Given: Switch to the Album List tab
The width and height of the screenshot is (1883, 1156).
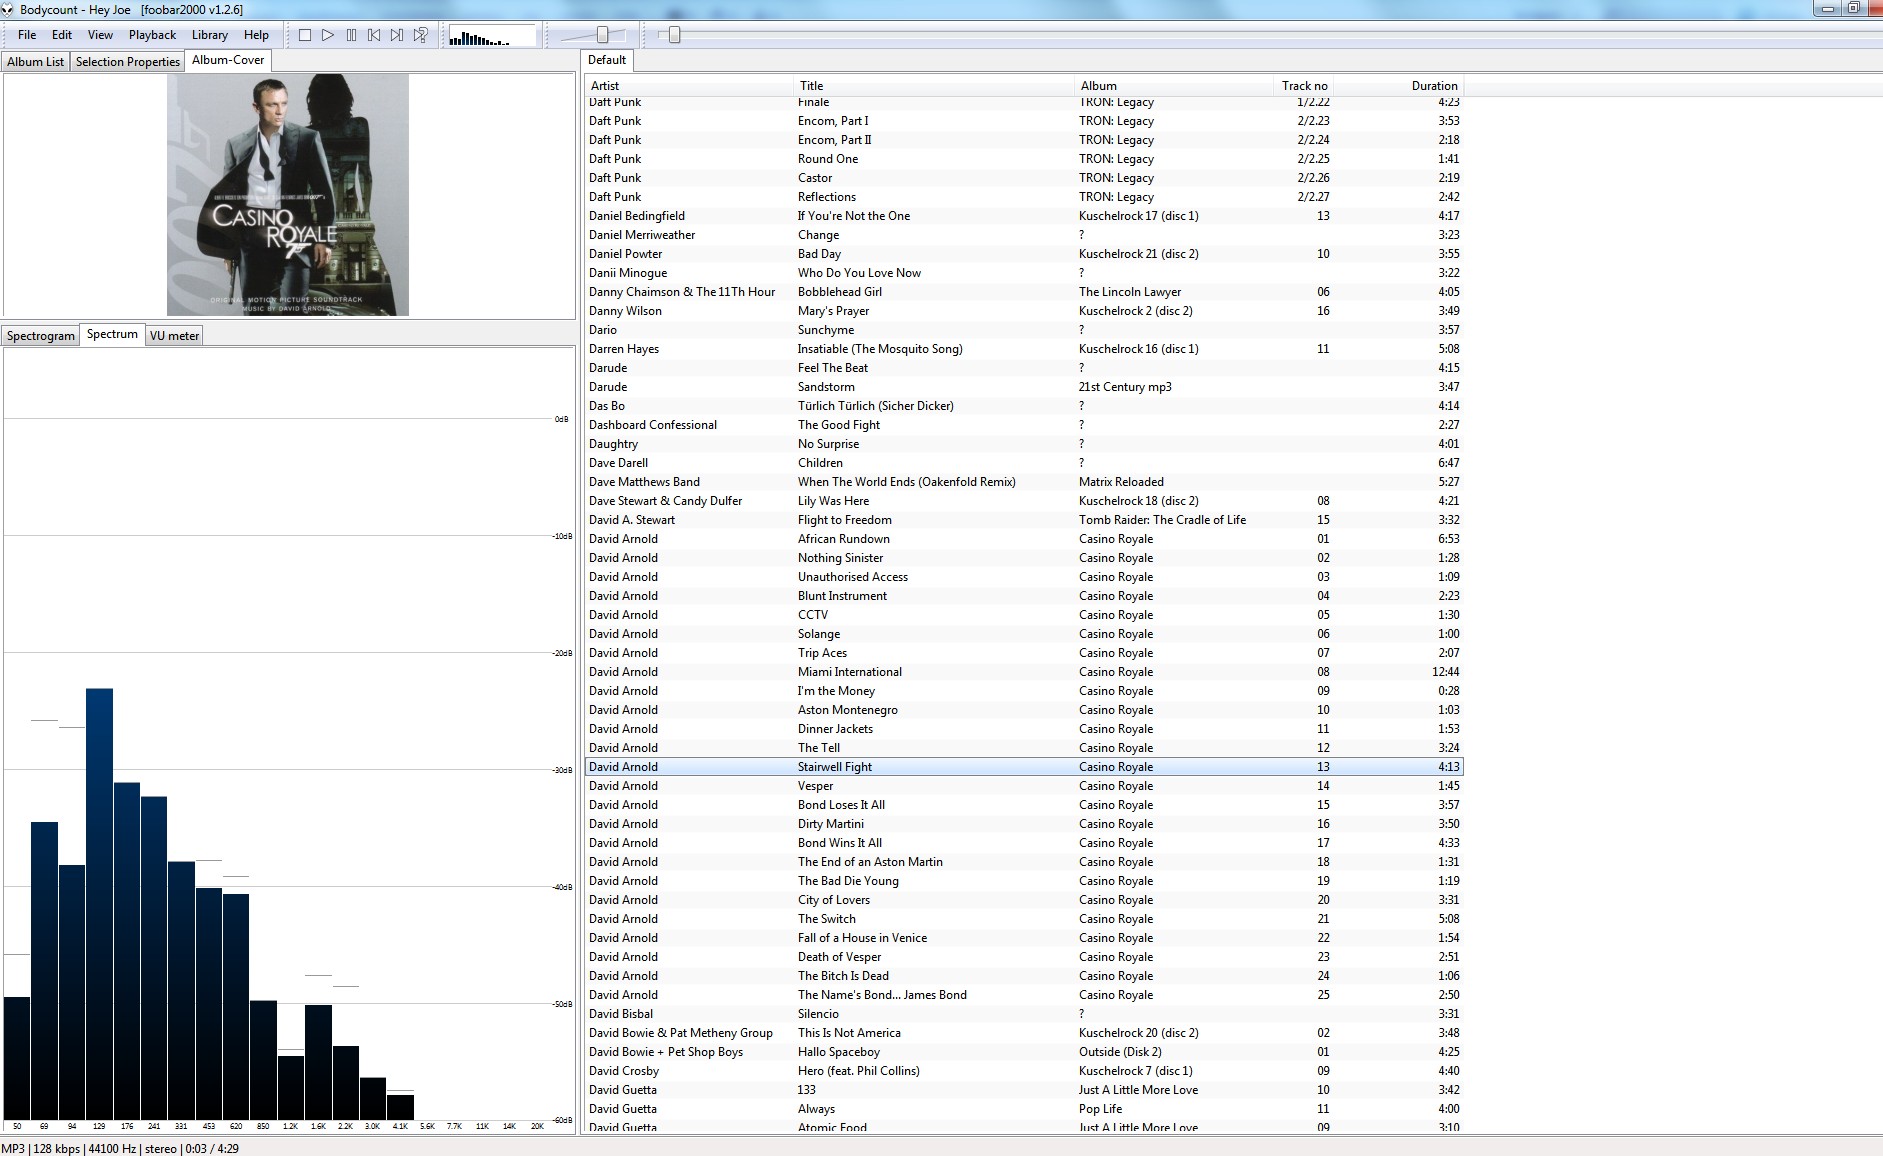Looking at the screenshot, I should 35,62.
